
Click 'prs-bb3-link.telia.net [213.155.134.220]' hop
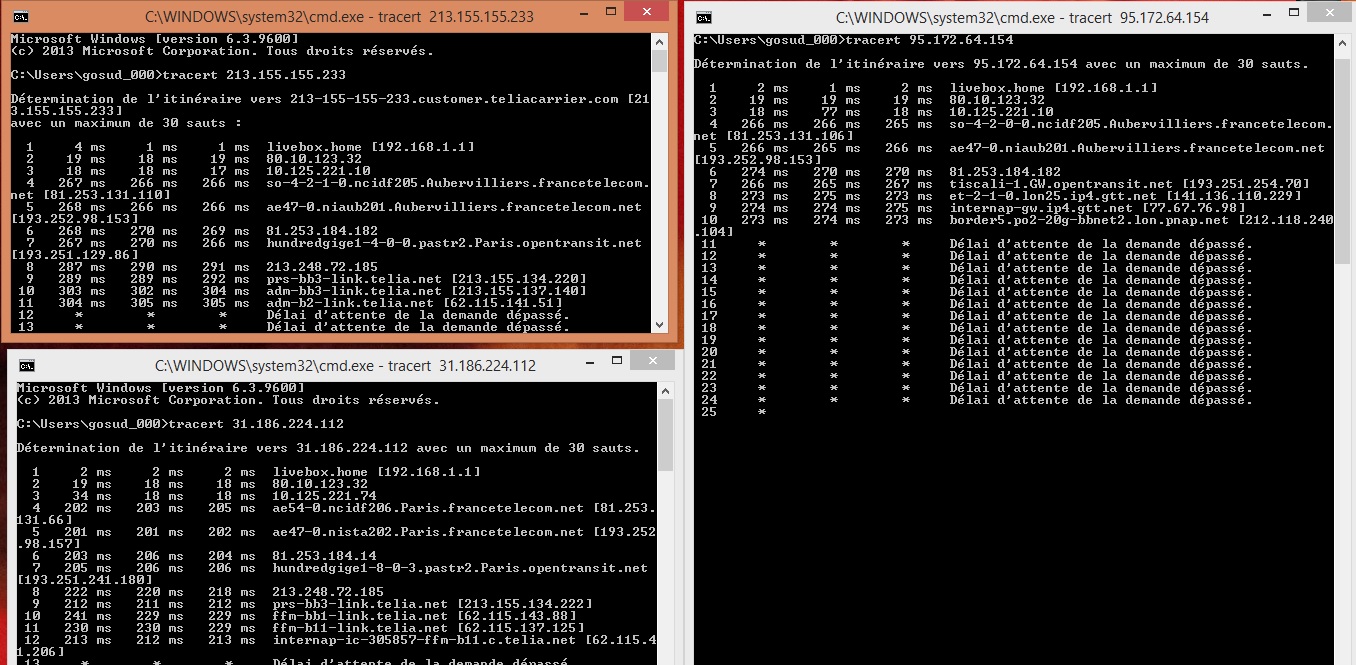pyautogui.click(x=426, y=279)
